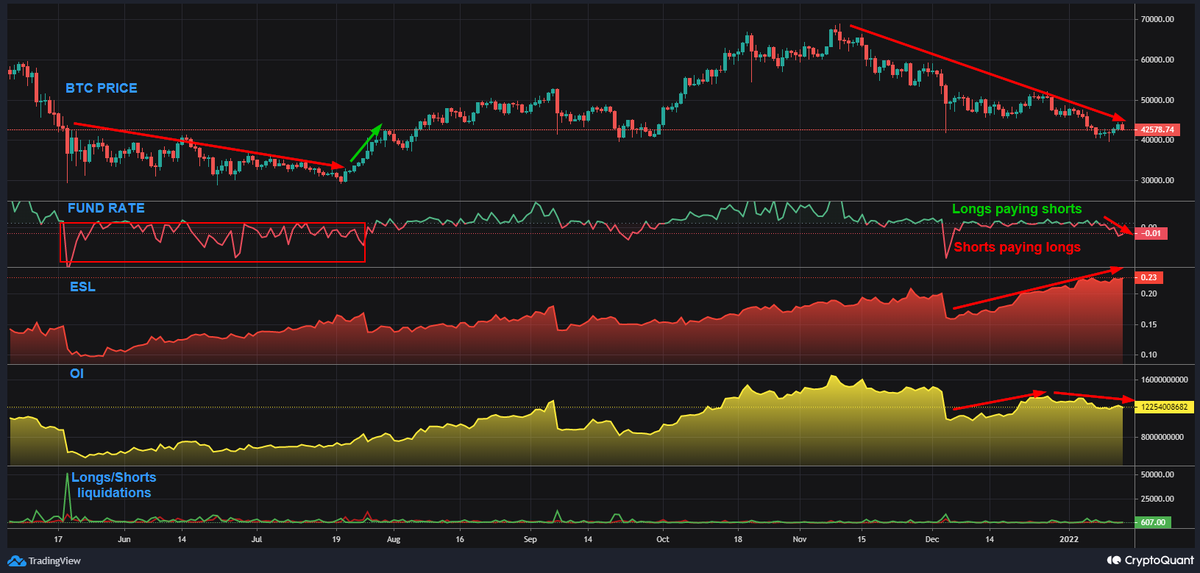The height and width of the screenshot is (573, 1200).
Task: Select the FUND RATE pane label
Action: point(106,208)
